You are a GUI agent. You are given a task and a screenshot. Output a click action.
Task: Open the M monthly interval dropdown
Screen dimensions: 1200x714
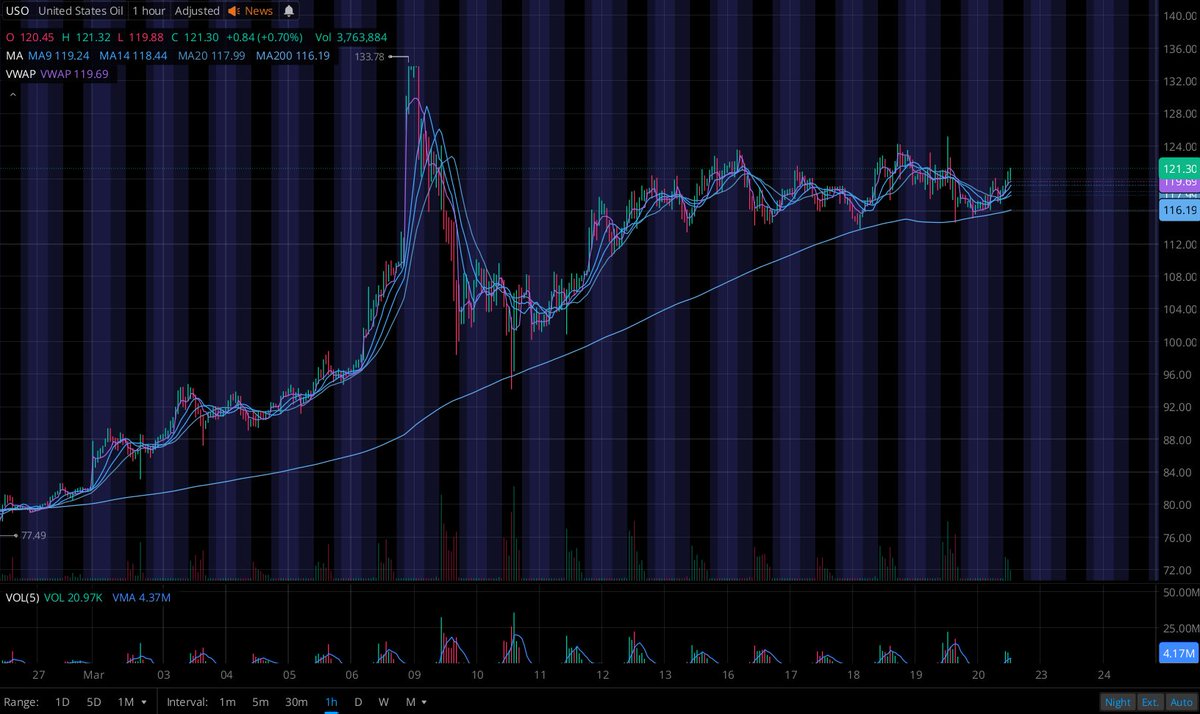[x=415, y=702]
